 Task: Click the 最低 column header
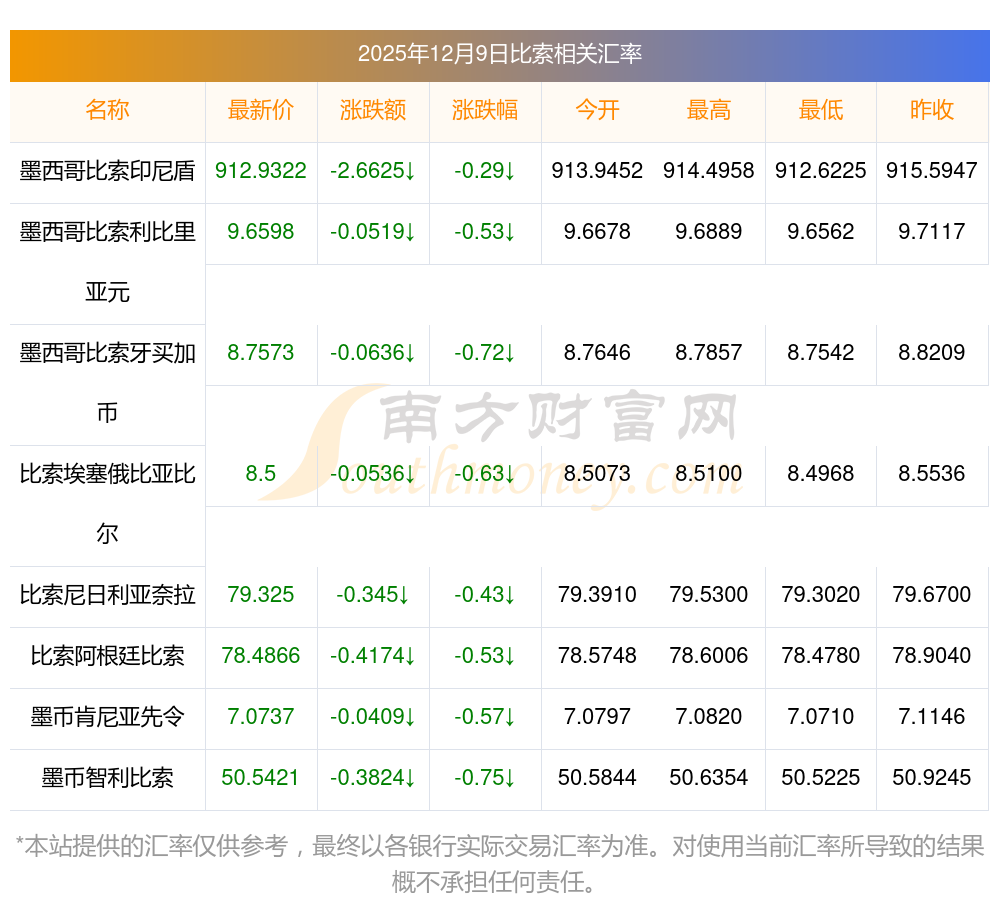[x=820, y=111]
